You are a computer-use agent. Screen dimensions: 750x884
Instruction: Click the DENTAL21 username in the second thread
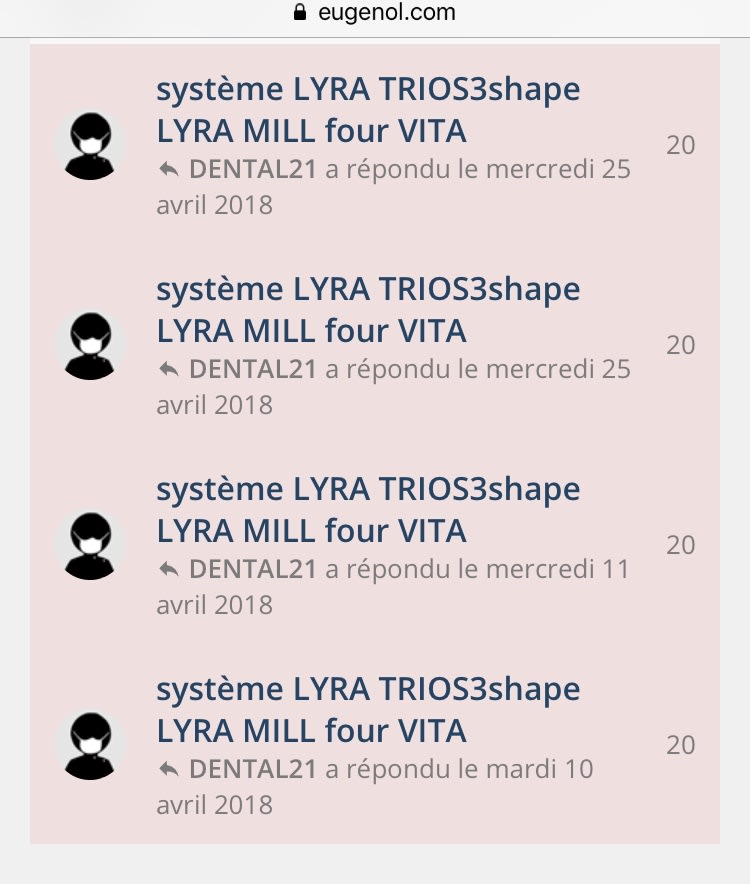click(252, 369)
